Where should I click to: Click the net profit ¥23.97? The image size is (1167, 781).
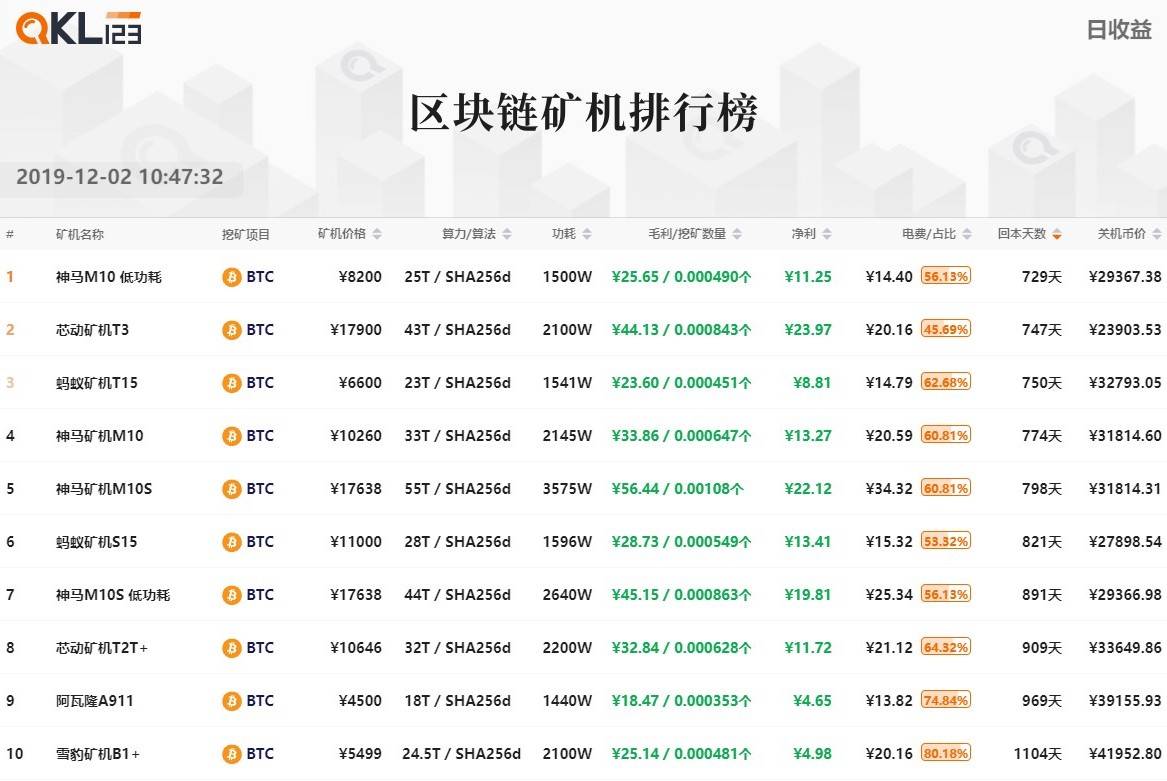(808, 330)
